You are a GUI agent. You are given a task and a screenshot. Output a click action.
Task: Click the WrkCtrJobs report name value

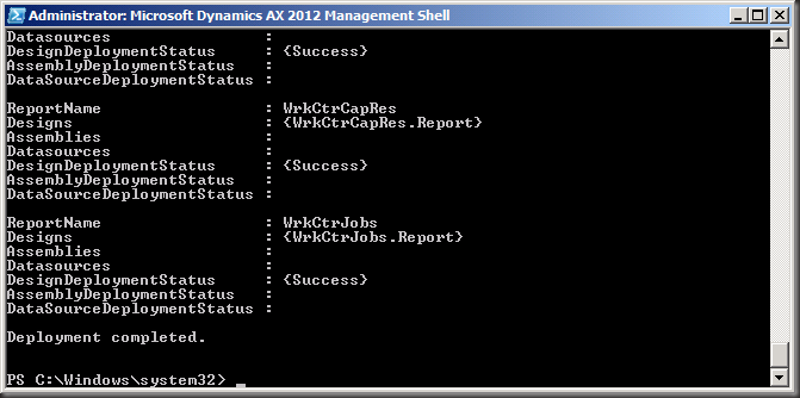coord(330,223)
